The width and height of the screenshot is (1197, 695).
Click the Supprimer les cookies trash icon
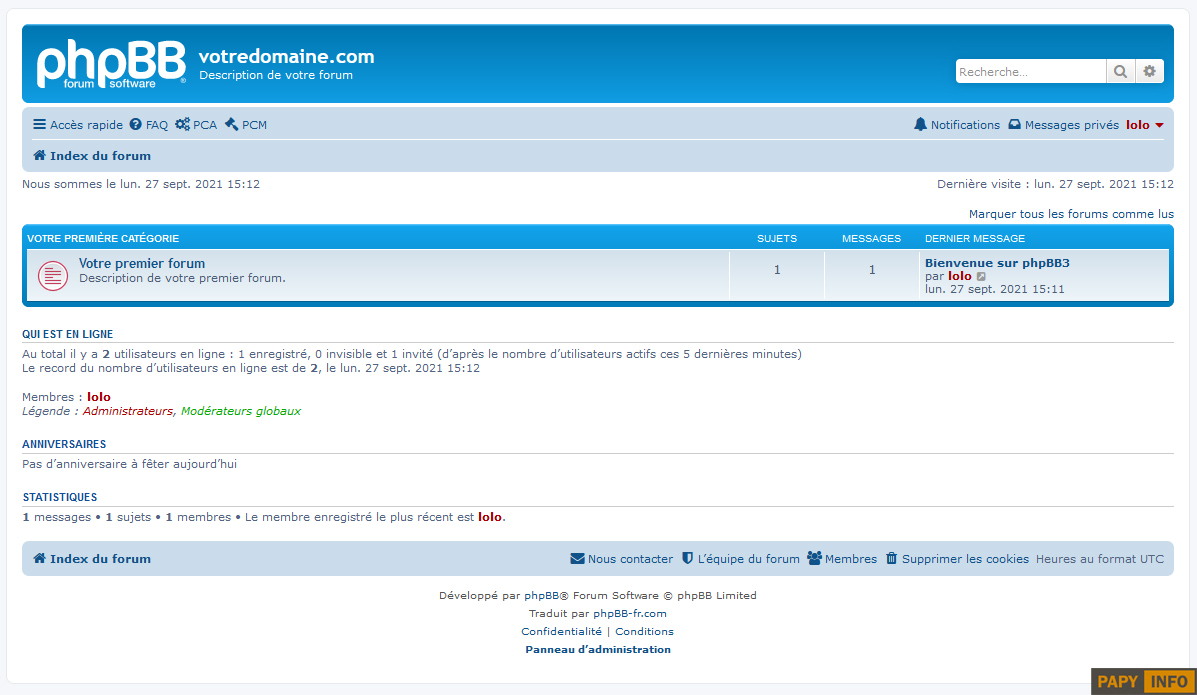(892, 559)
